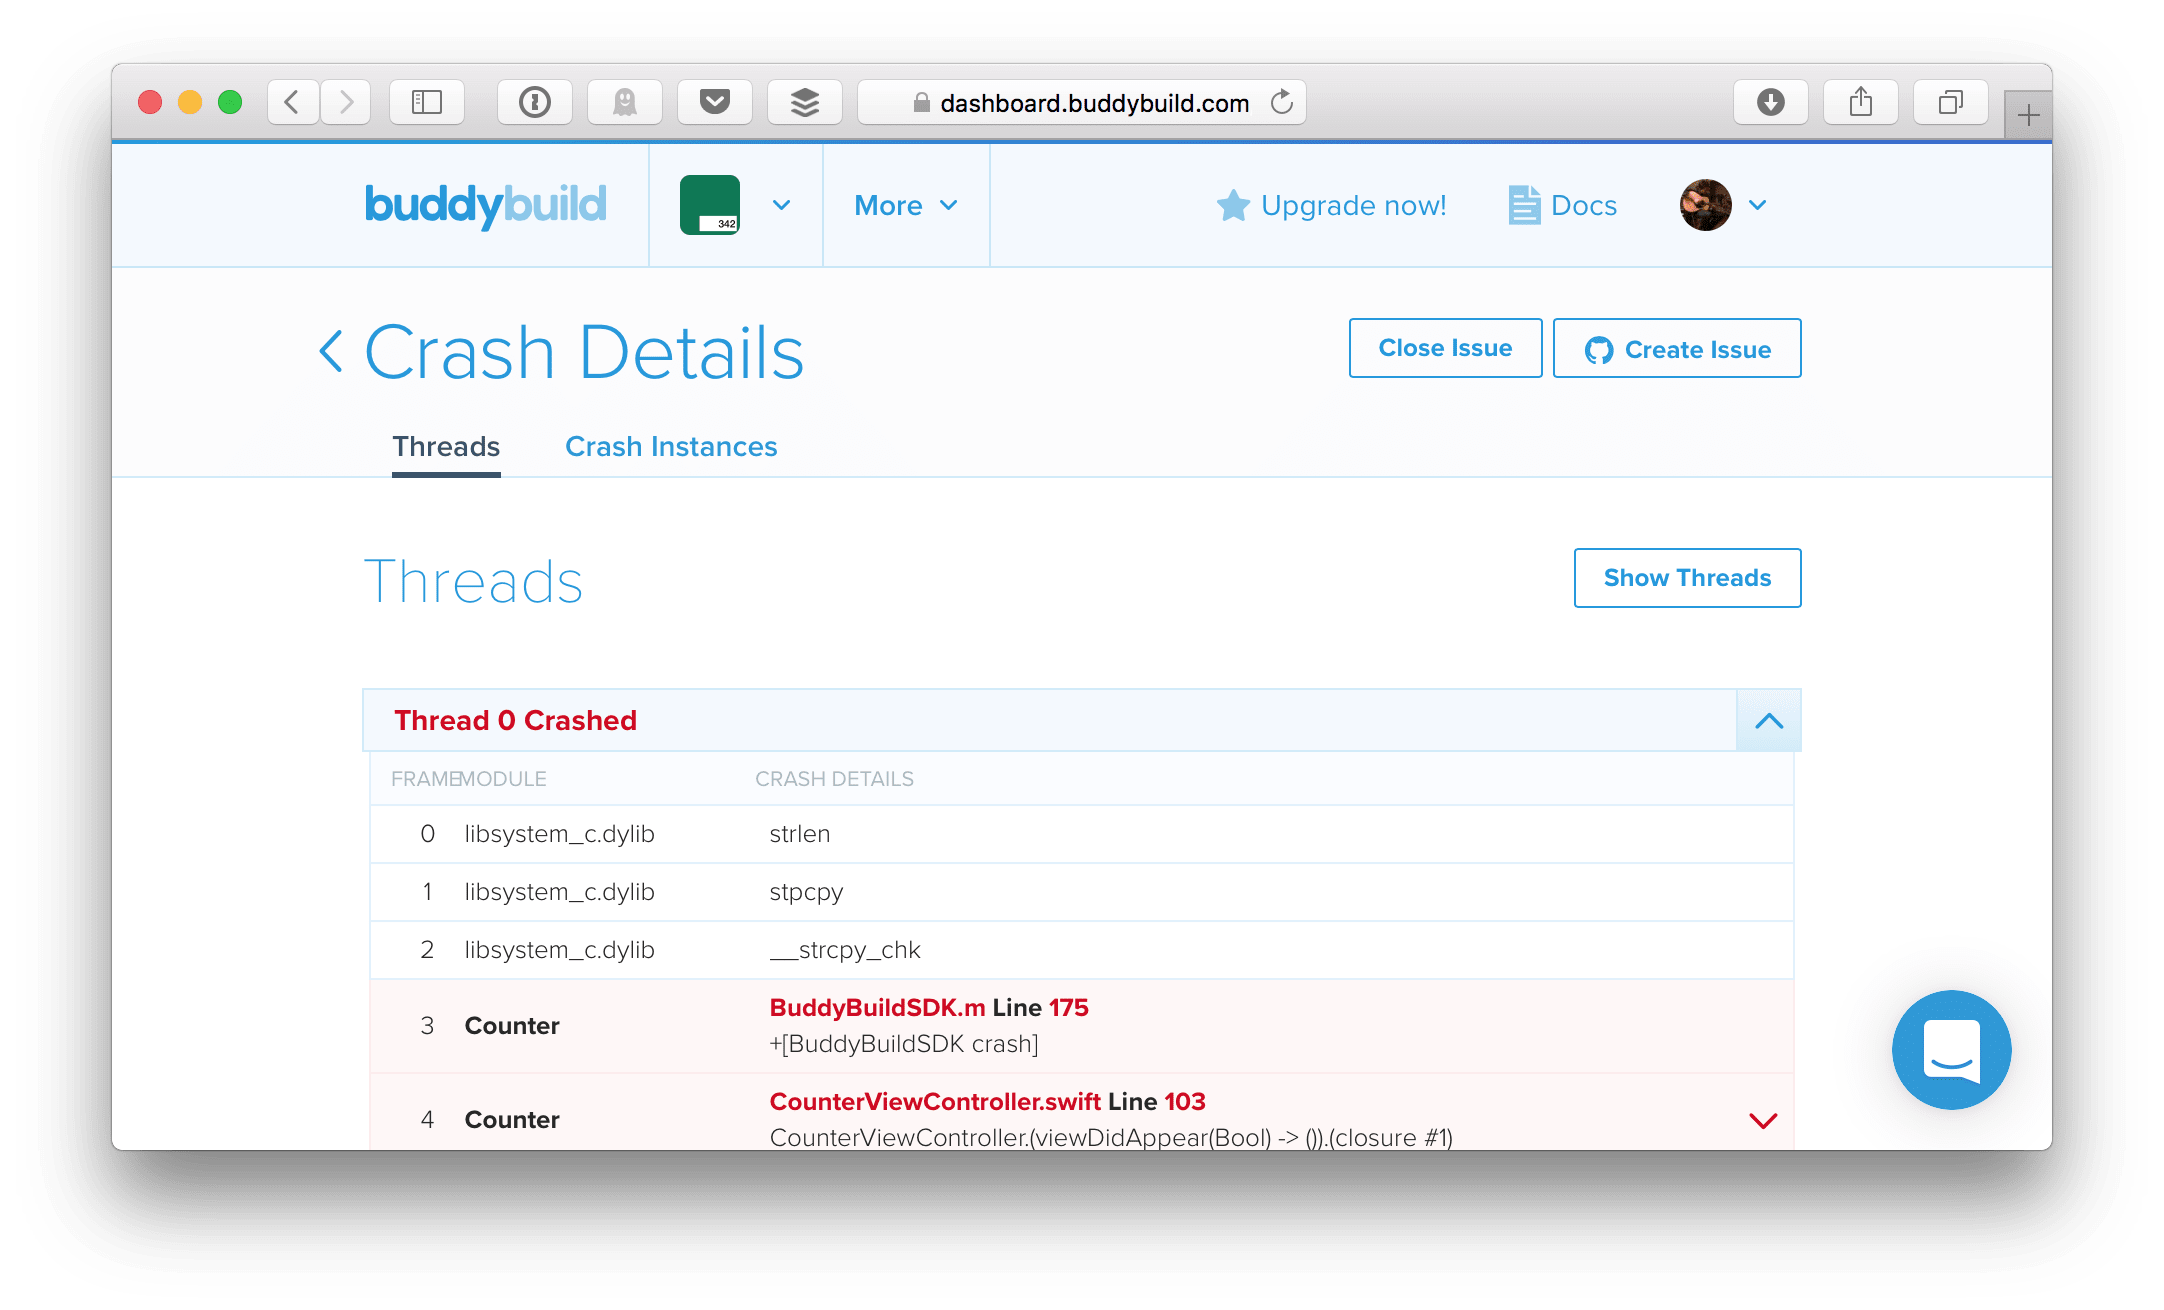Click the MODULE column header
Screen dimensions: 2164x1310
[503, 779]
